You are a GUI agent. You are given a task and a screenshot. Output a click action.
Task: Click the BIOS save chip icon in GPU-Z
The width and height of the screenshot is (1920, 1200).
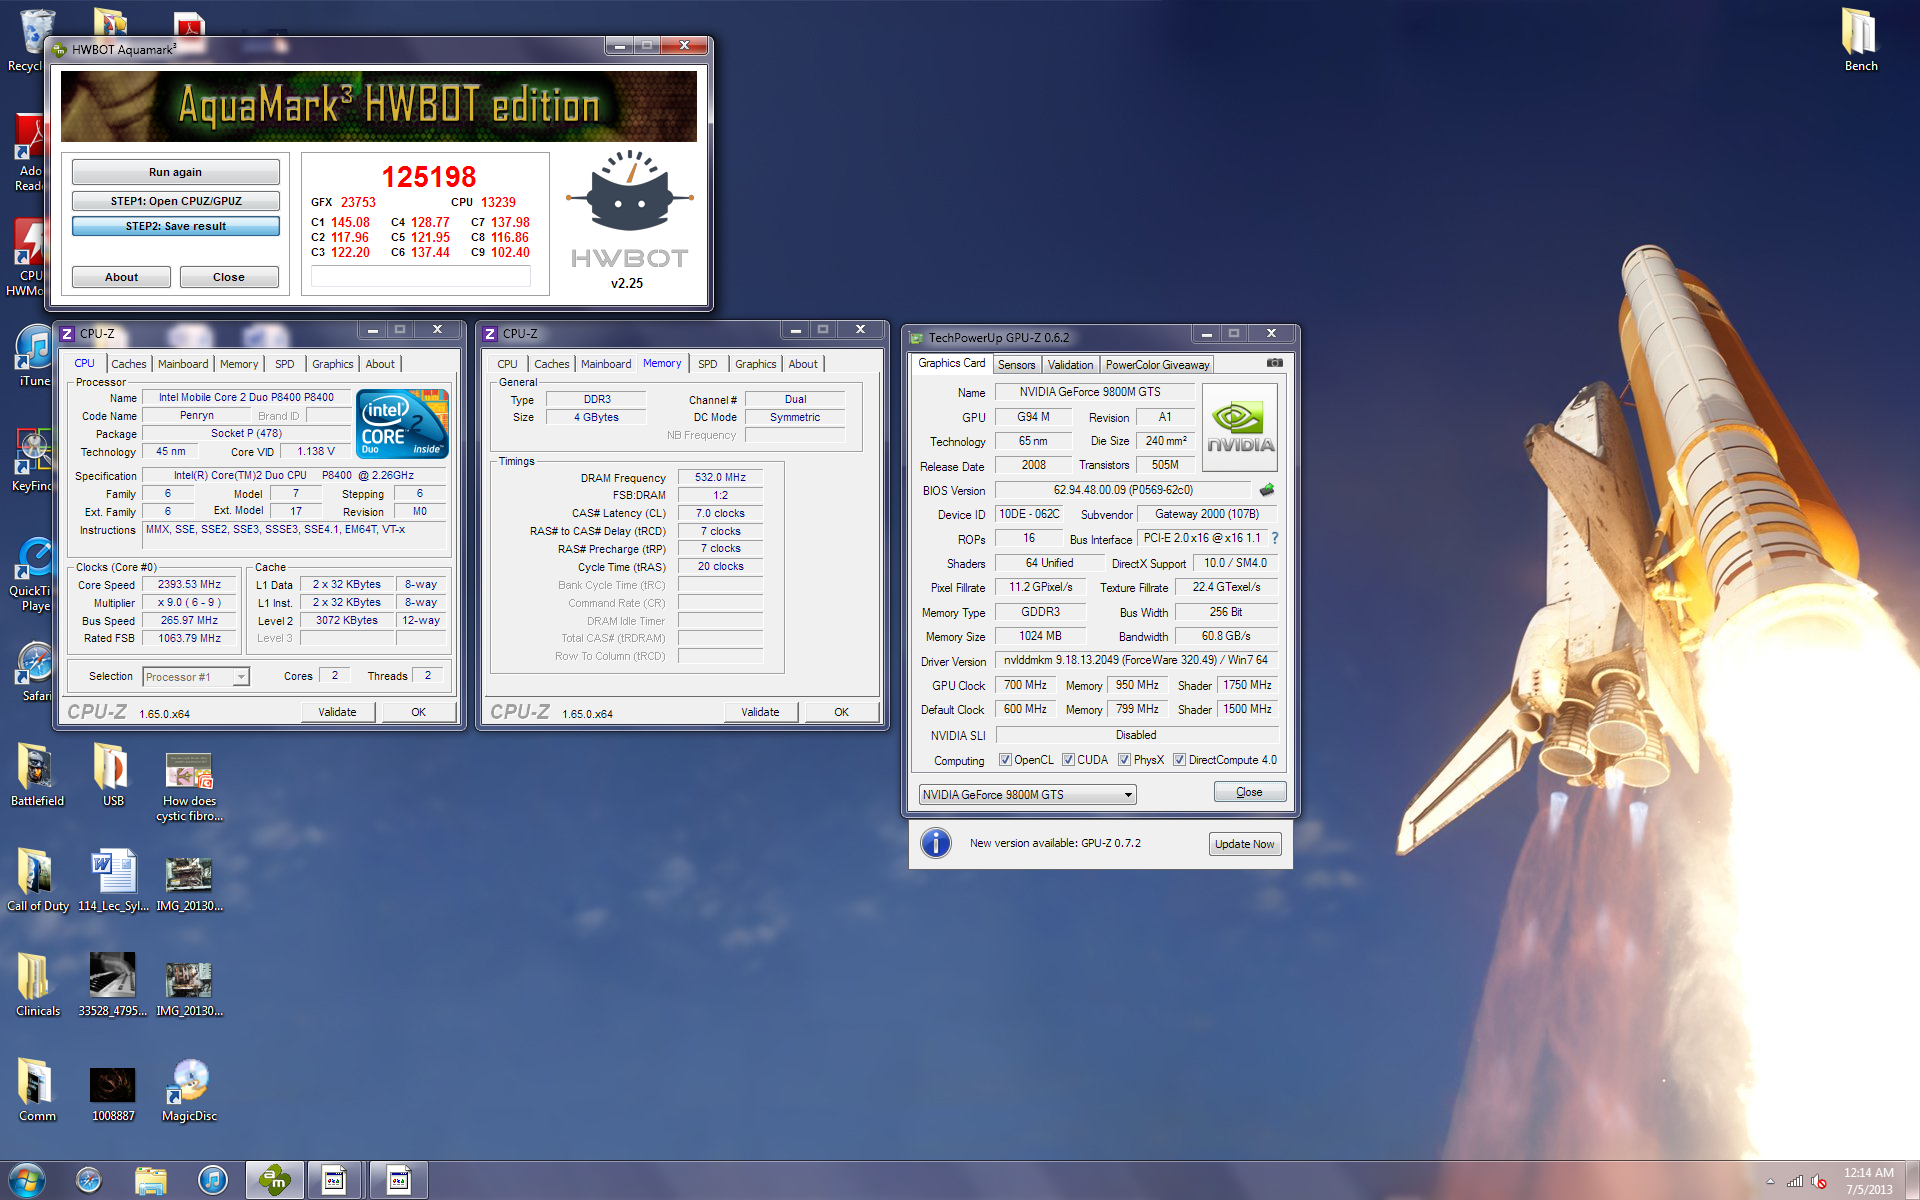tap(1267, 490)
